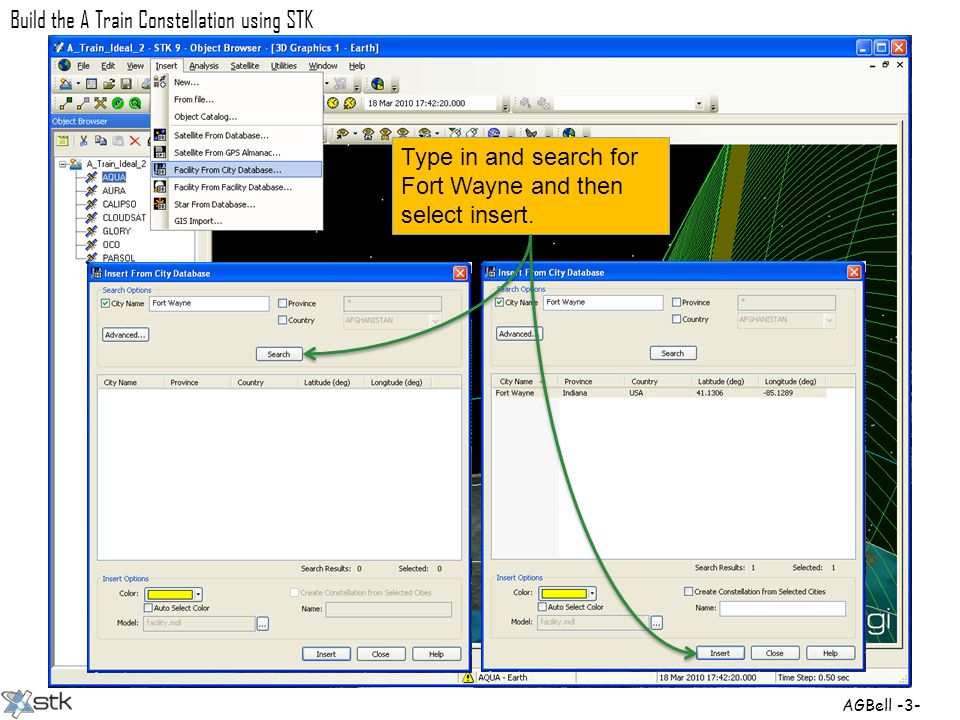Collapse the A_Train_Ideal_2 tree node
The width and height of the screenshot is (960, 720).
pos(62,164)
